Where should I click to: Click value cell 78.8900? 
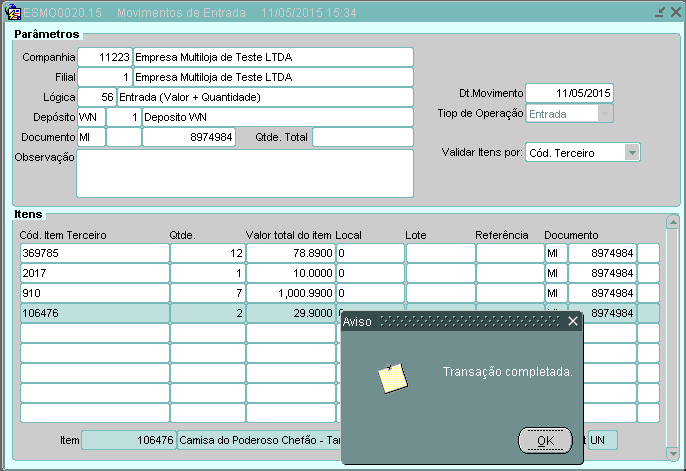(290, 253)
